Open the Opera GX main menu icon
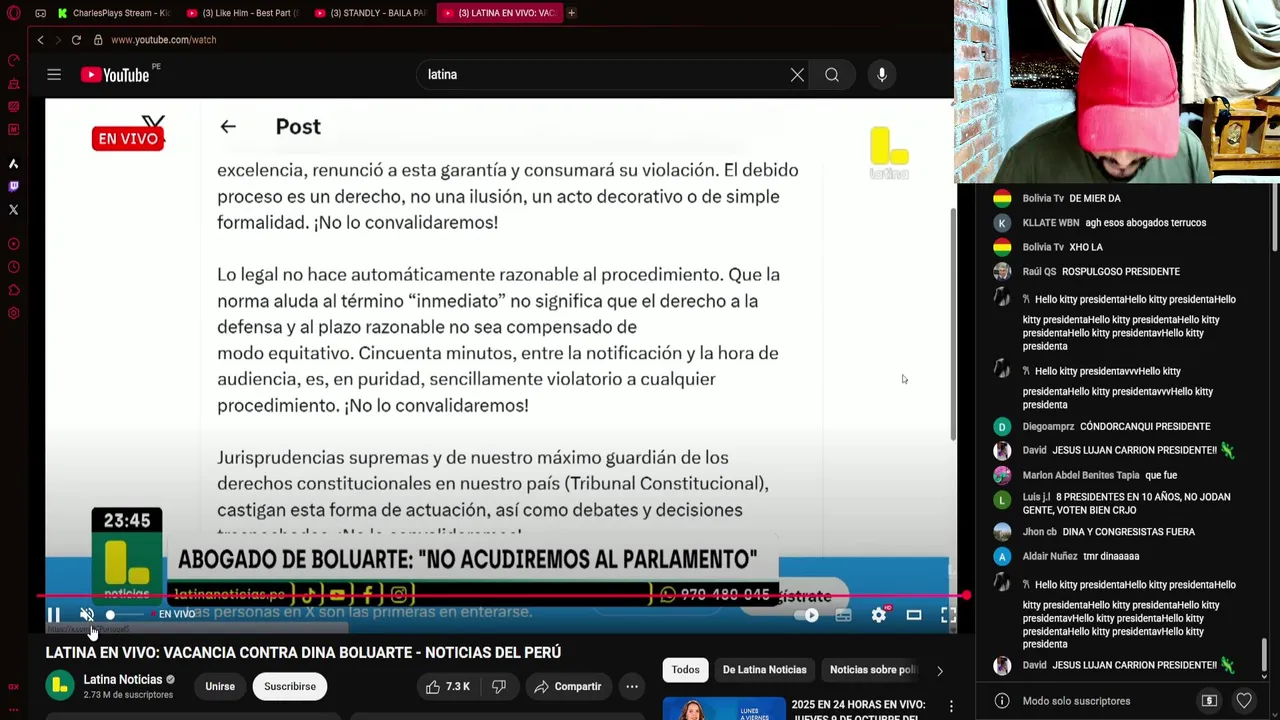Screen dimensions: 1280x720 point(13,13)
